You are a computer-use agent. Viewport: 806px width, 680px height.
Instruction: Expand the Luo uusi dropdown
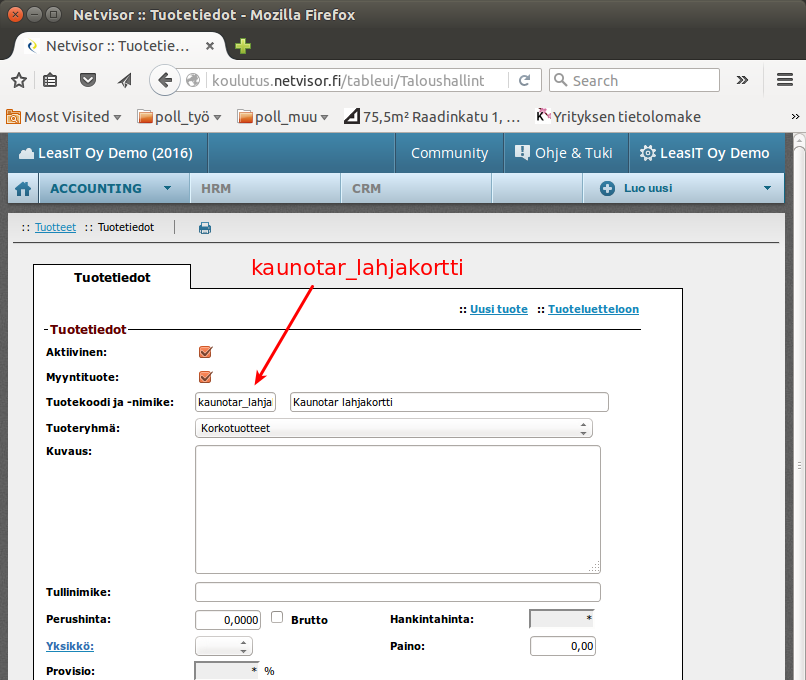click(x=685, y=188)
